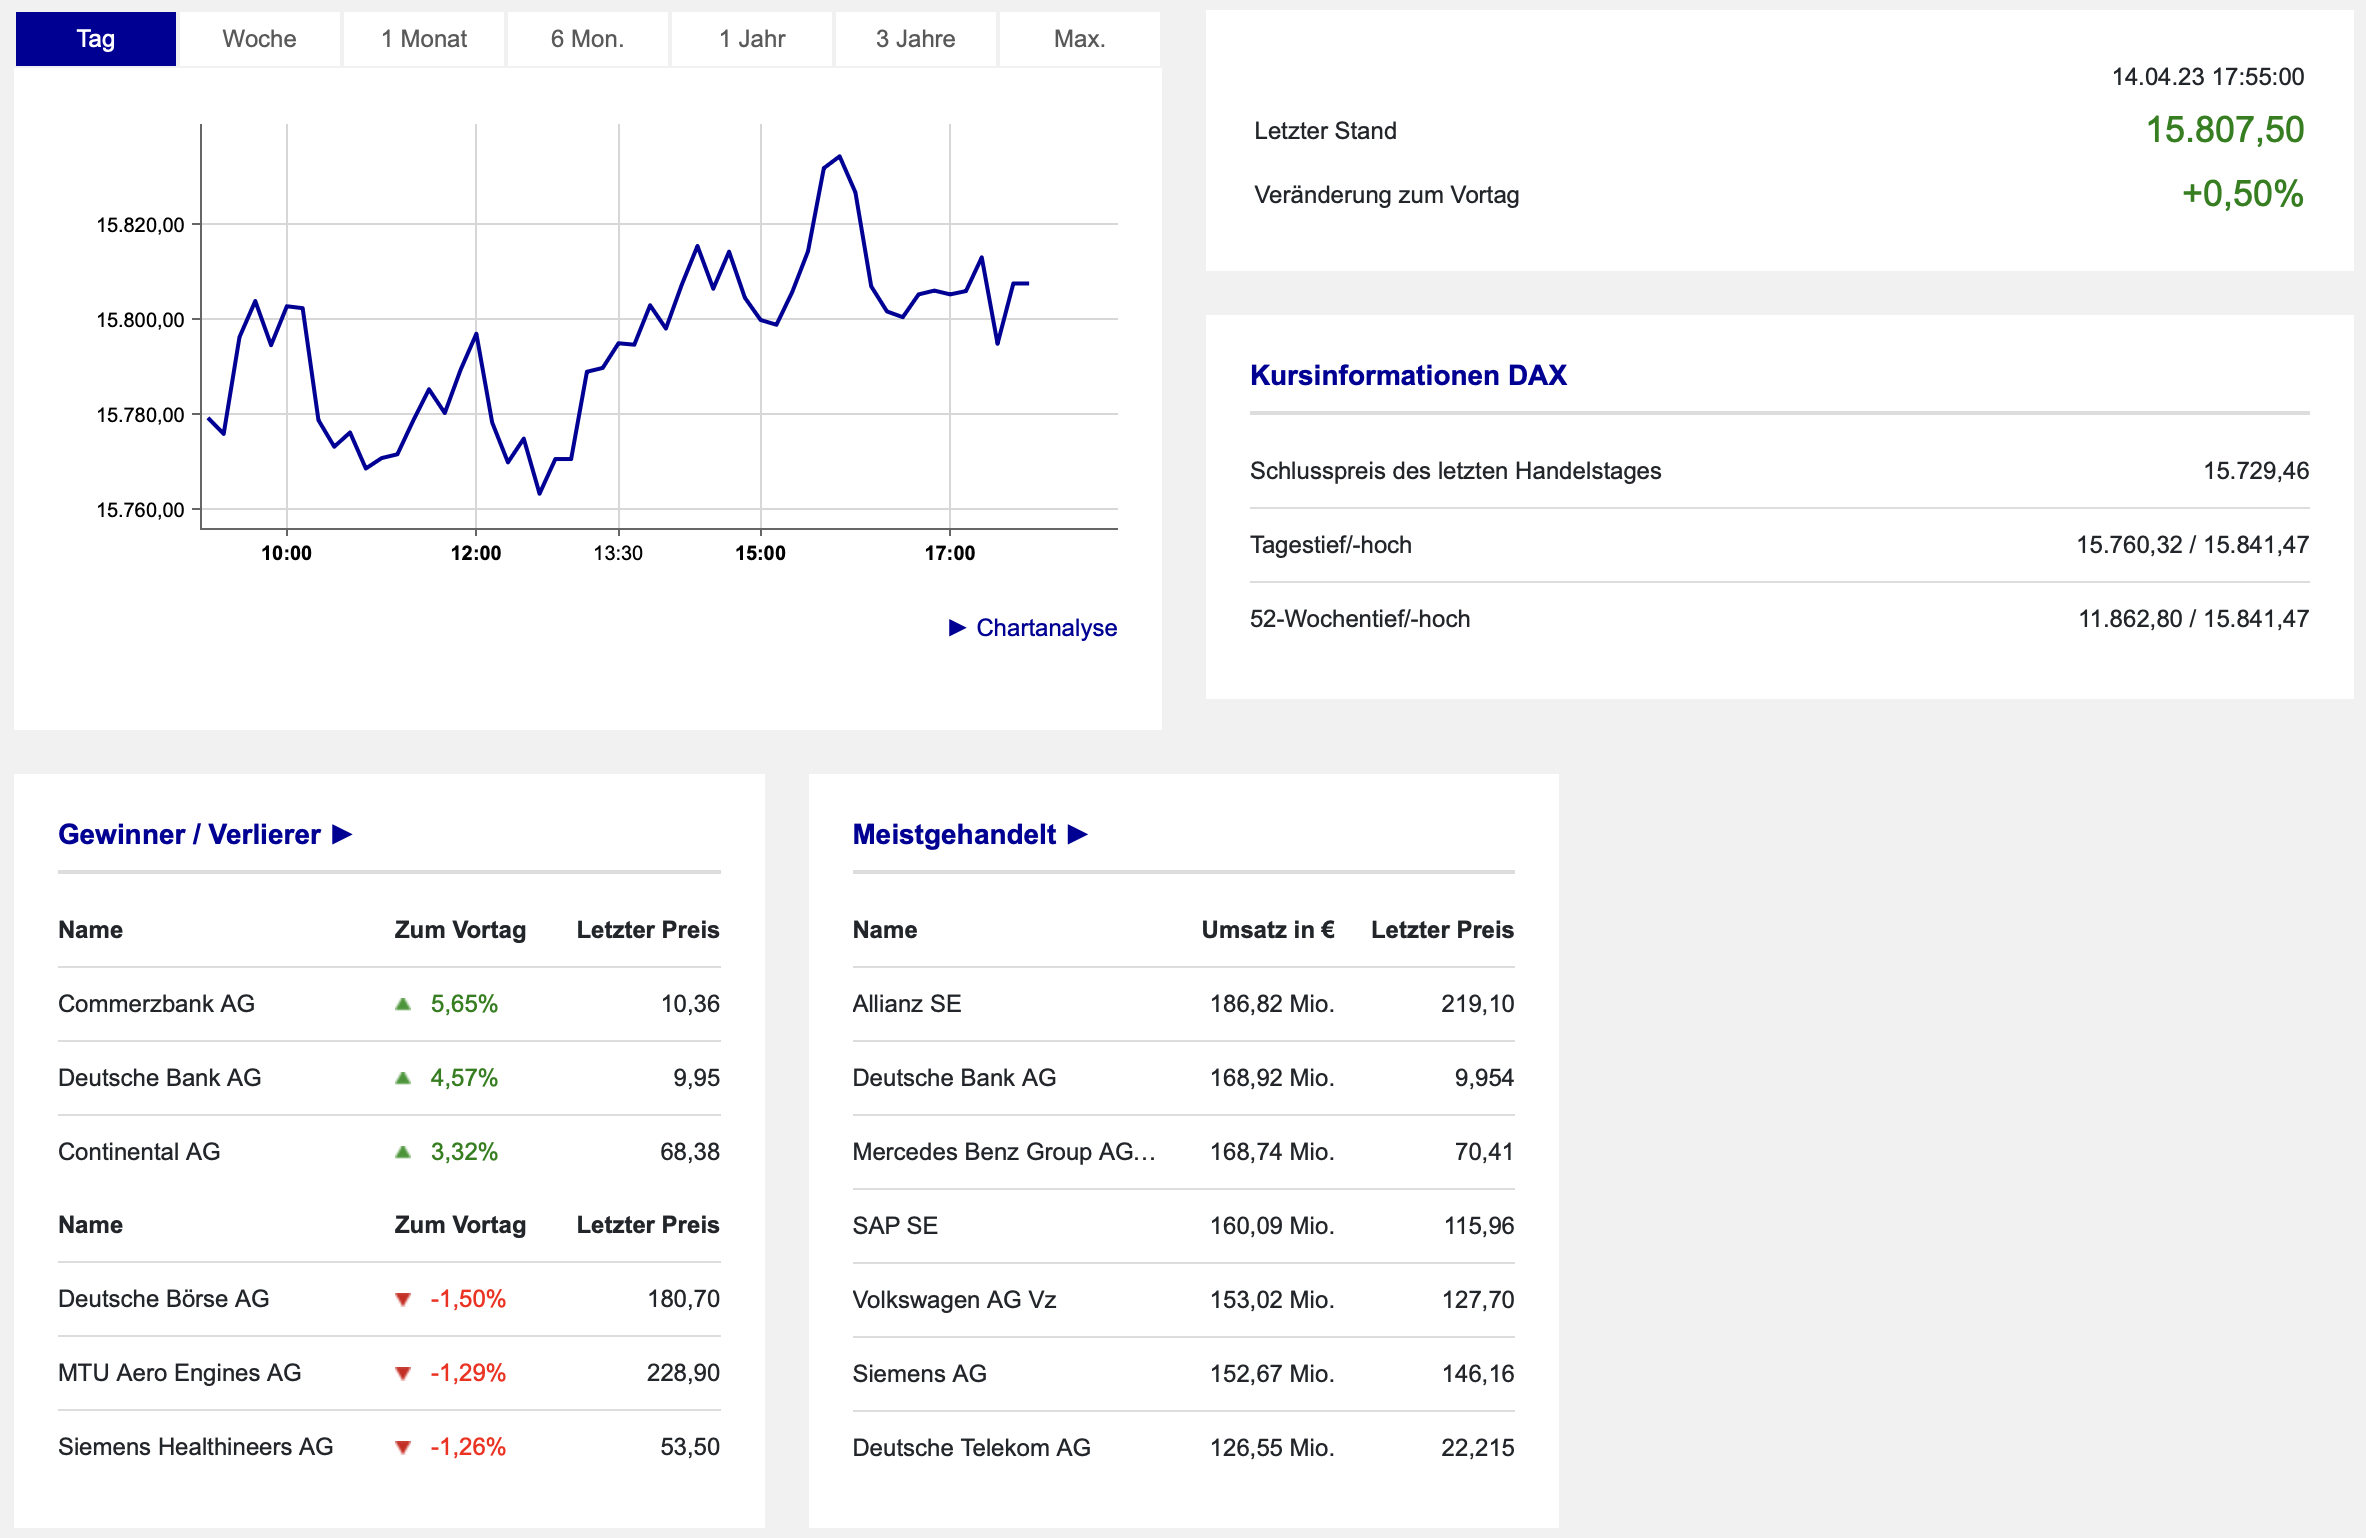Open the 3 Jahre chart tab

(915, 39)
